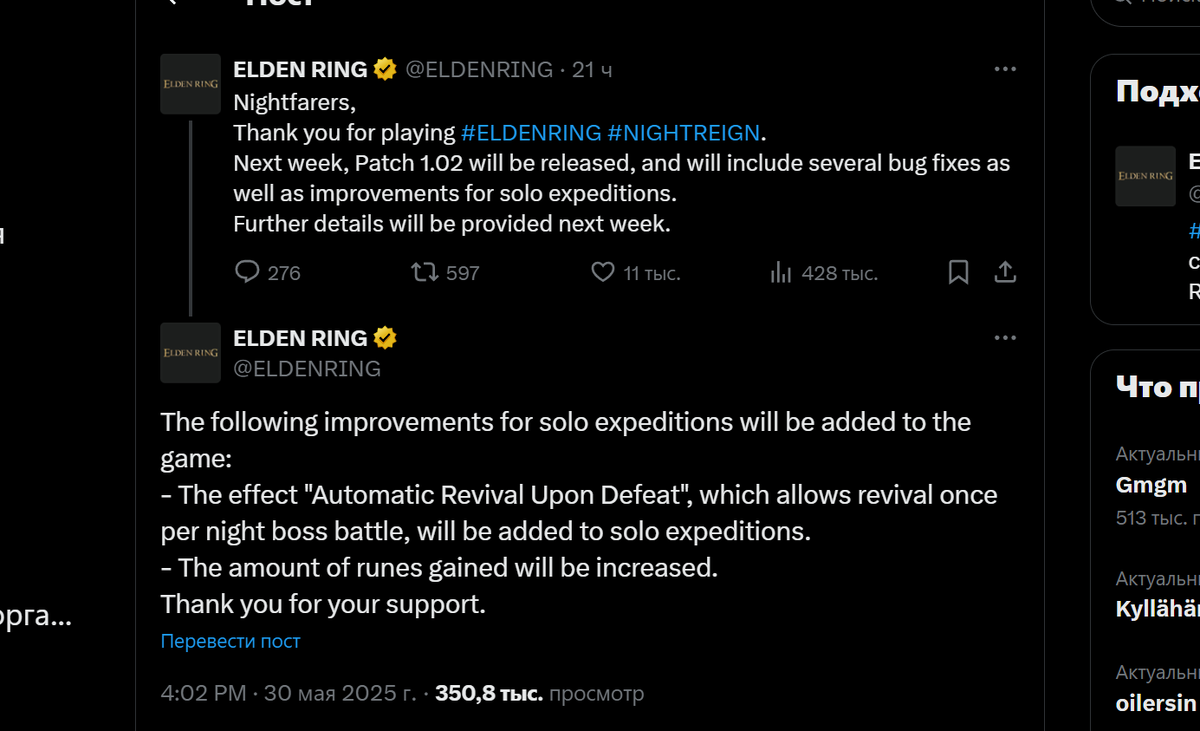Share the Patch 1.02 post
The height and width of the screenshot is (731, 1200).
click(1006, 272)
